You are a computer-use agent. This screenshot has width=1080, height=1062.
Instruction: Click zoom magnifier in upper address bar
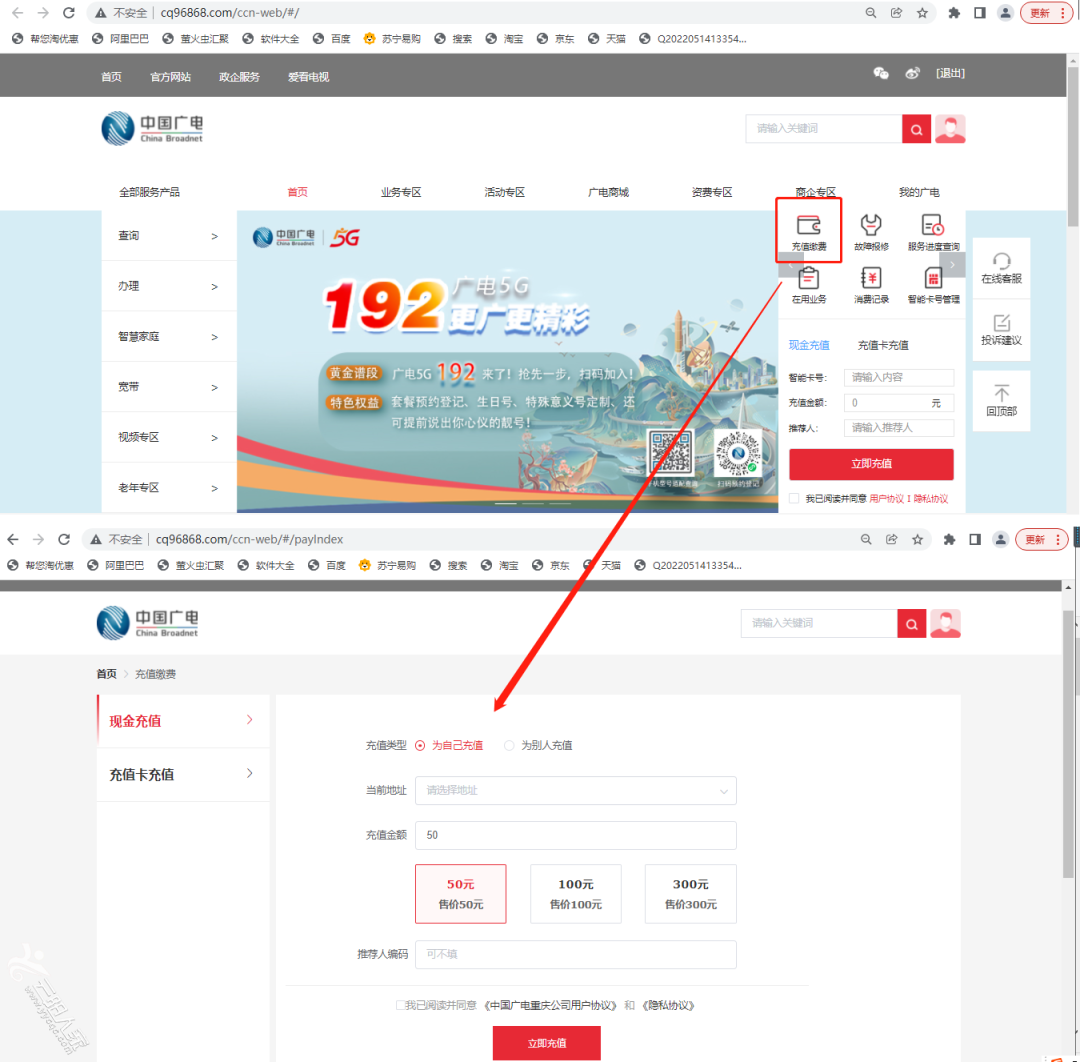pos(871,12)
